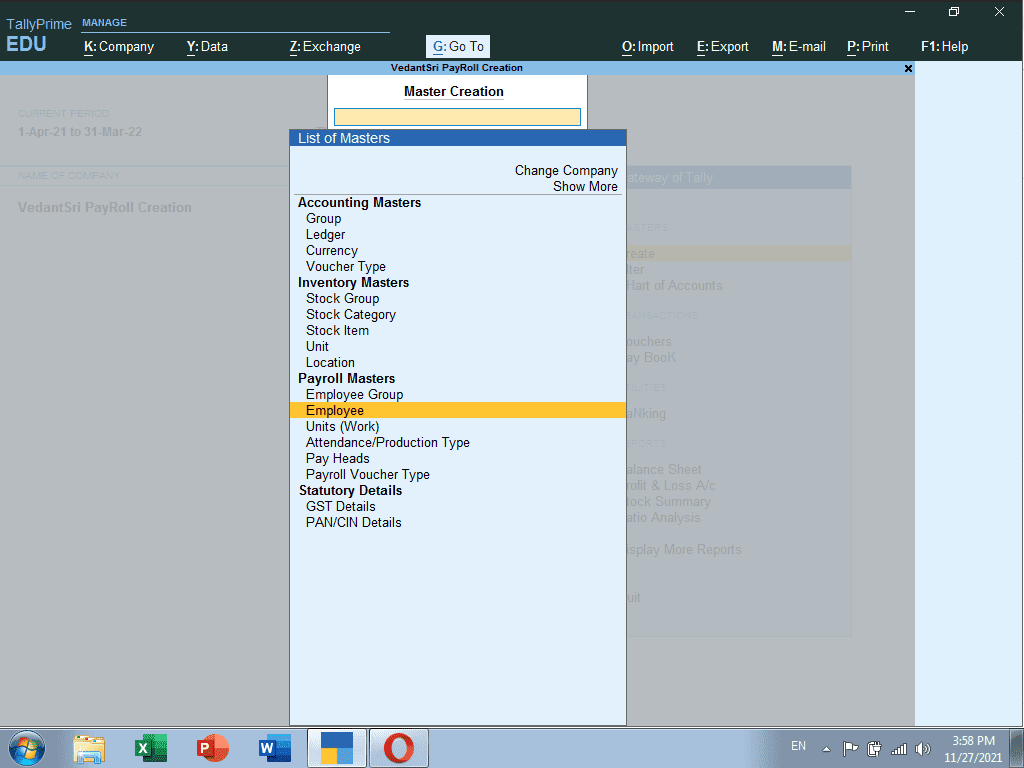Image resolution: width=1024 pixels, height=768 pixels.
Task: Open the E: Export menu
Action: (x=722, y=46)
